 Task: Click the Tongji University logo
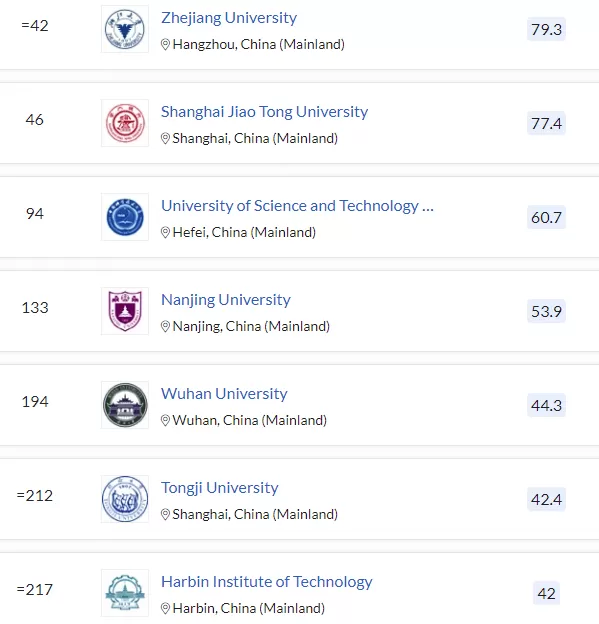125,499
